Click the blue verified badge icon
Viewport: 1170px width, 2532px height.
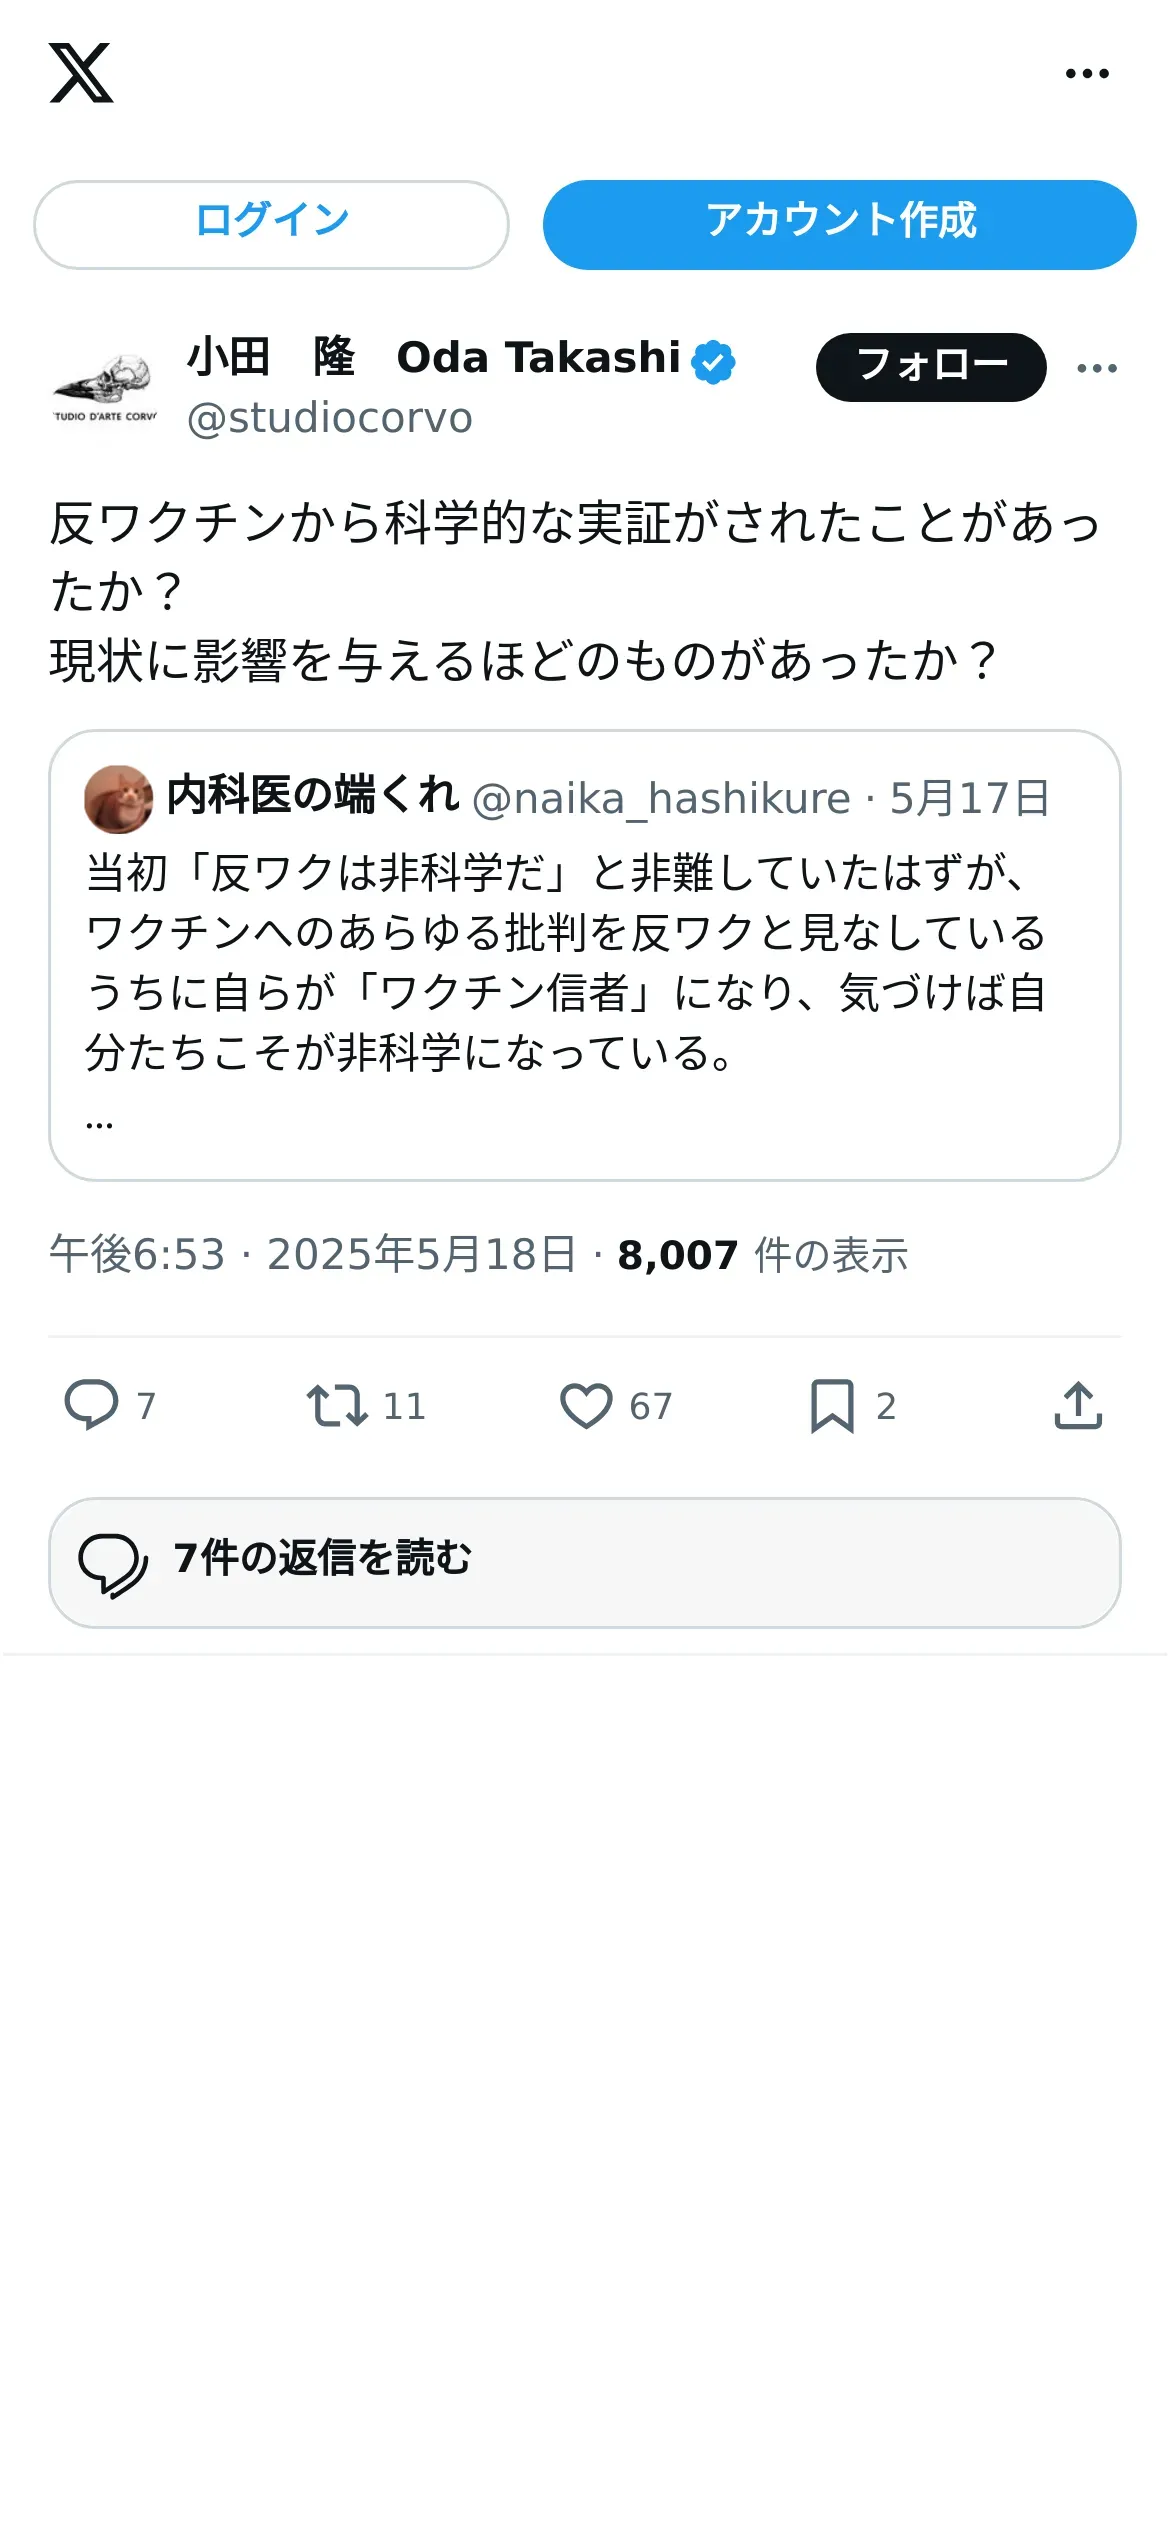coord(713,361)
